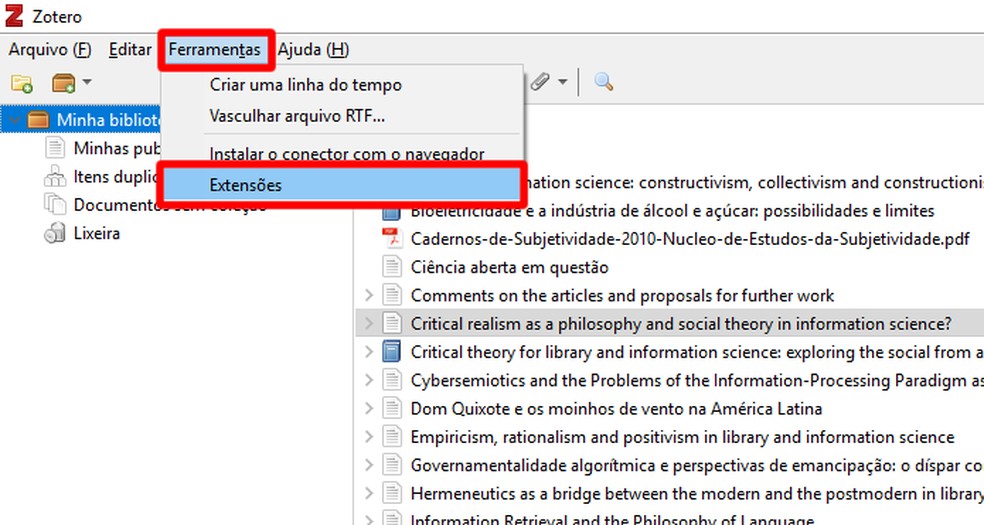Screen dimensions: 984x525
Task: Click the Minha biblioteca library icon
Action: 38,119
